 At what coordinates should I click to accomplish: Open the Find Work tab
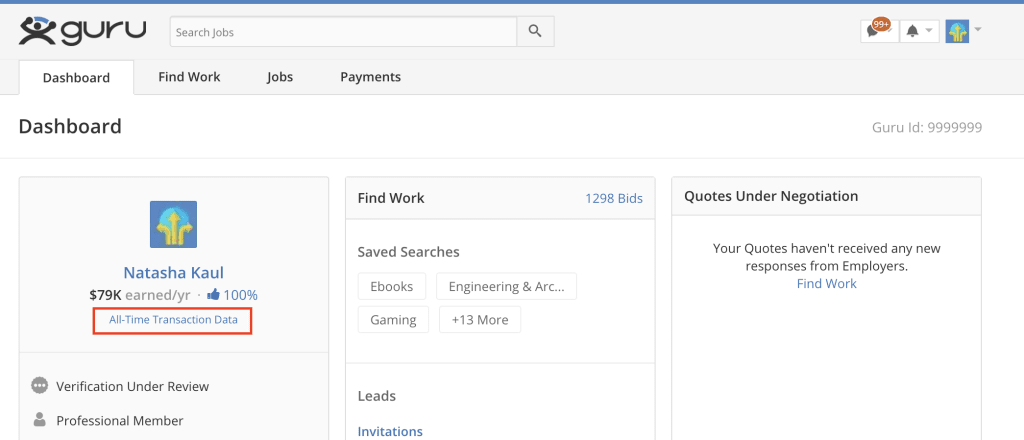[189, 77]
